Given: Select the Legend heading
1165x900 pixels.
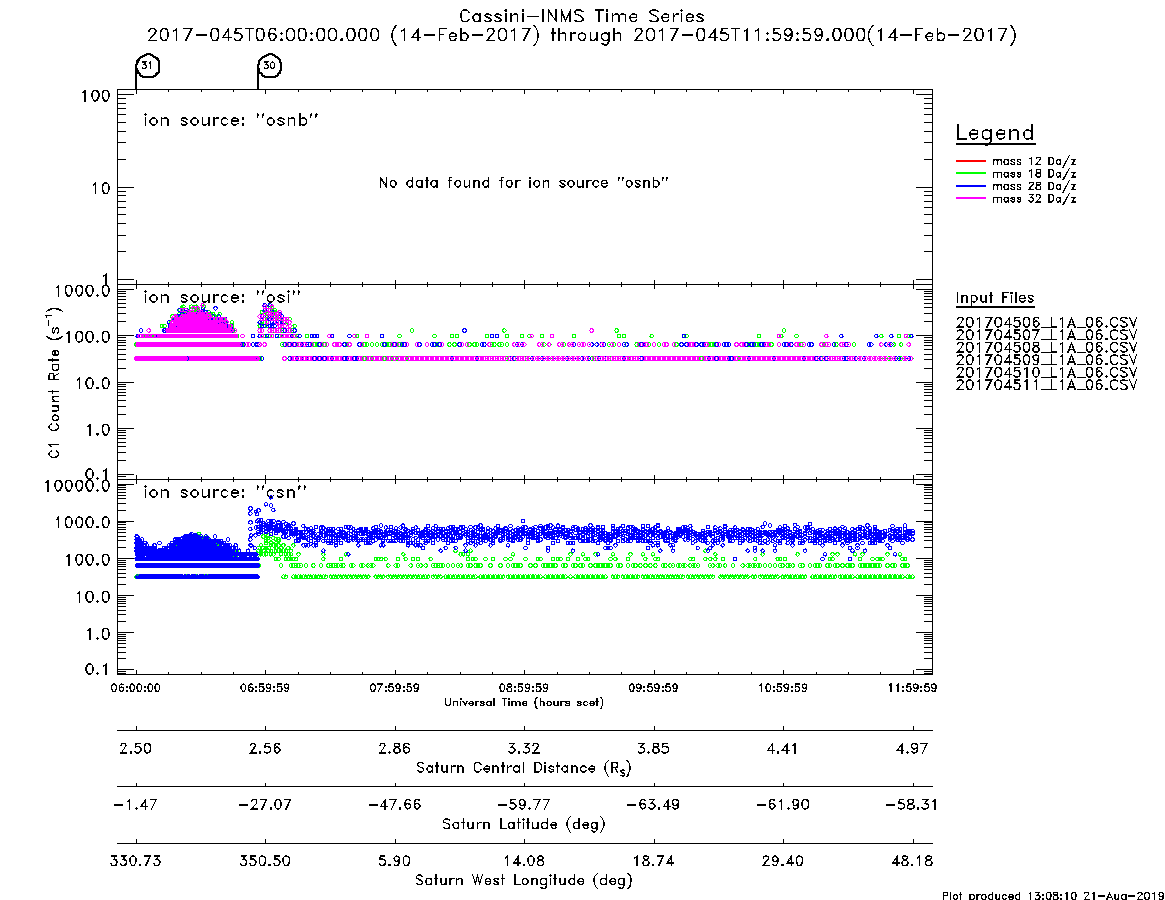Looking at the screenshot, I should 995,133.
